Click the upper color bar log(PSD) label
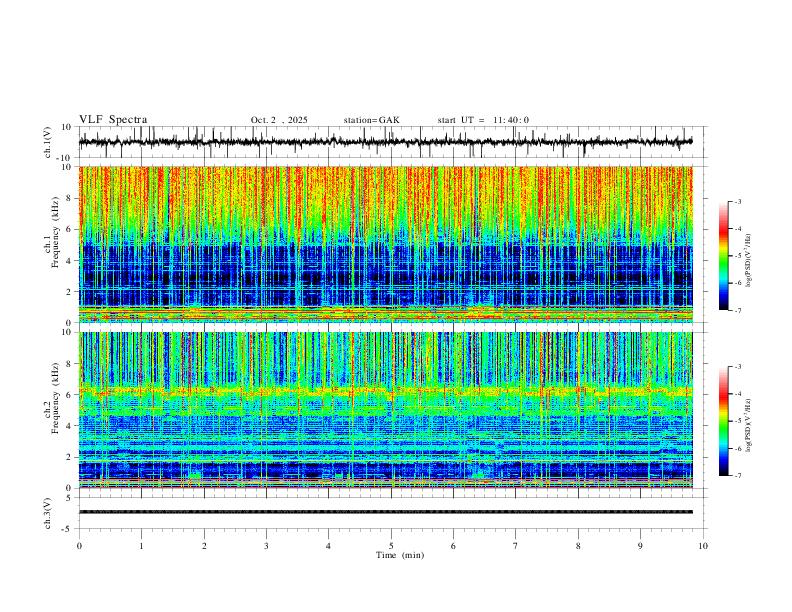 click(748, 260)
